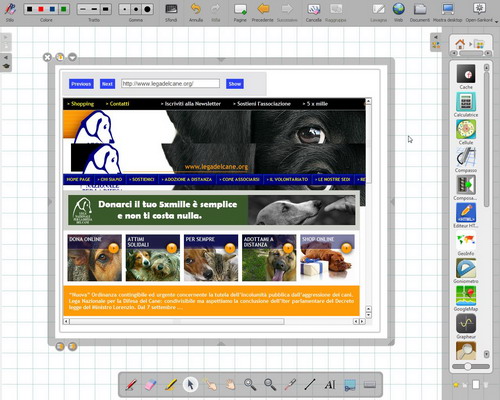Click the zoom in magnifier tool
This screenshot has height=400, width=500.
click(x=250, y=385)
